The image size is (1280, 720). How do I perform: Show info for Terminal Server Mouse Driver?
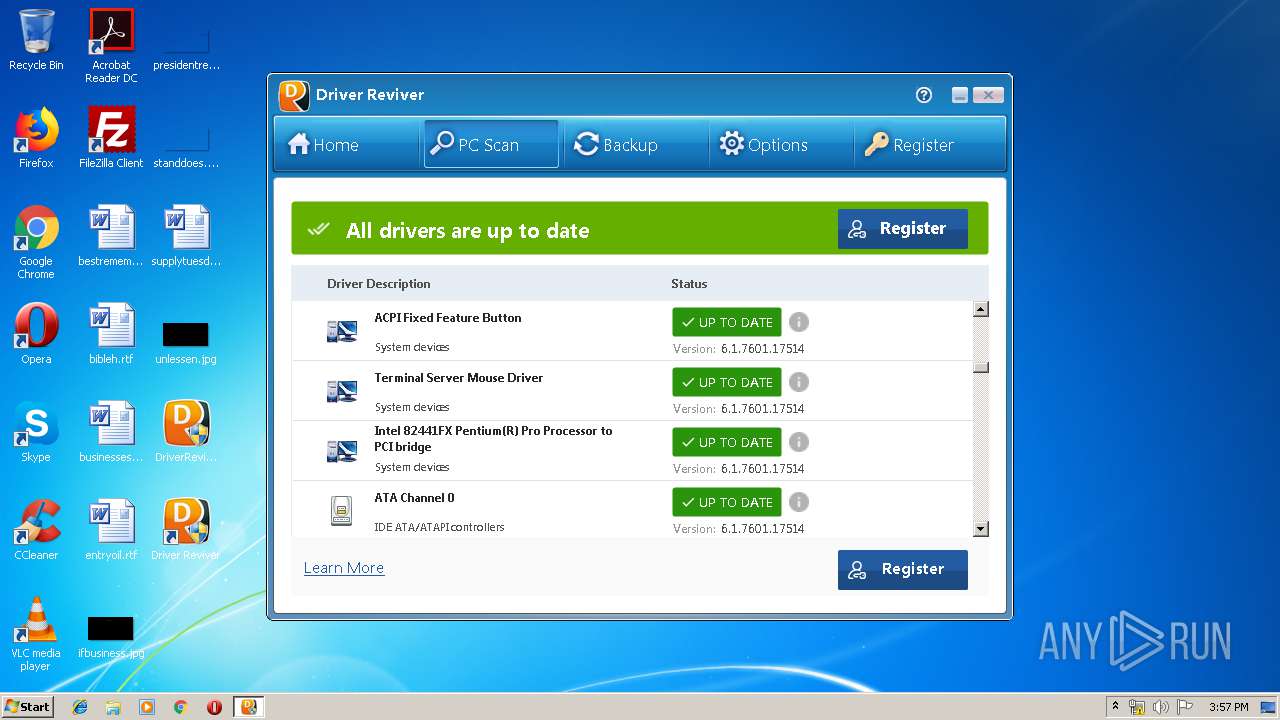click(x=799, y=382)
